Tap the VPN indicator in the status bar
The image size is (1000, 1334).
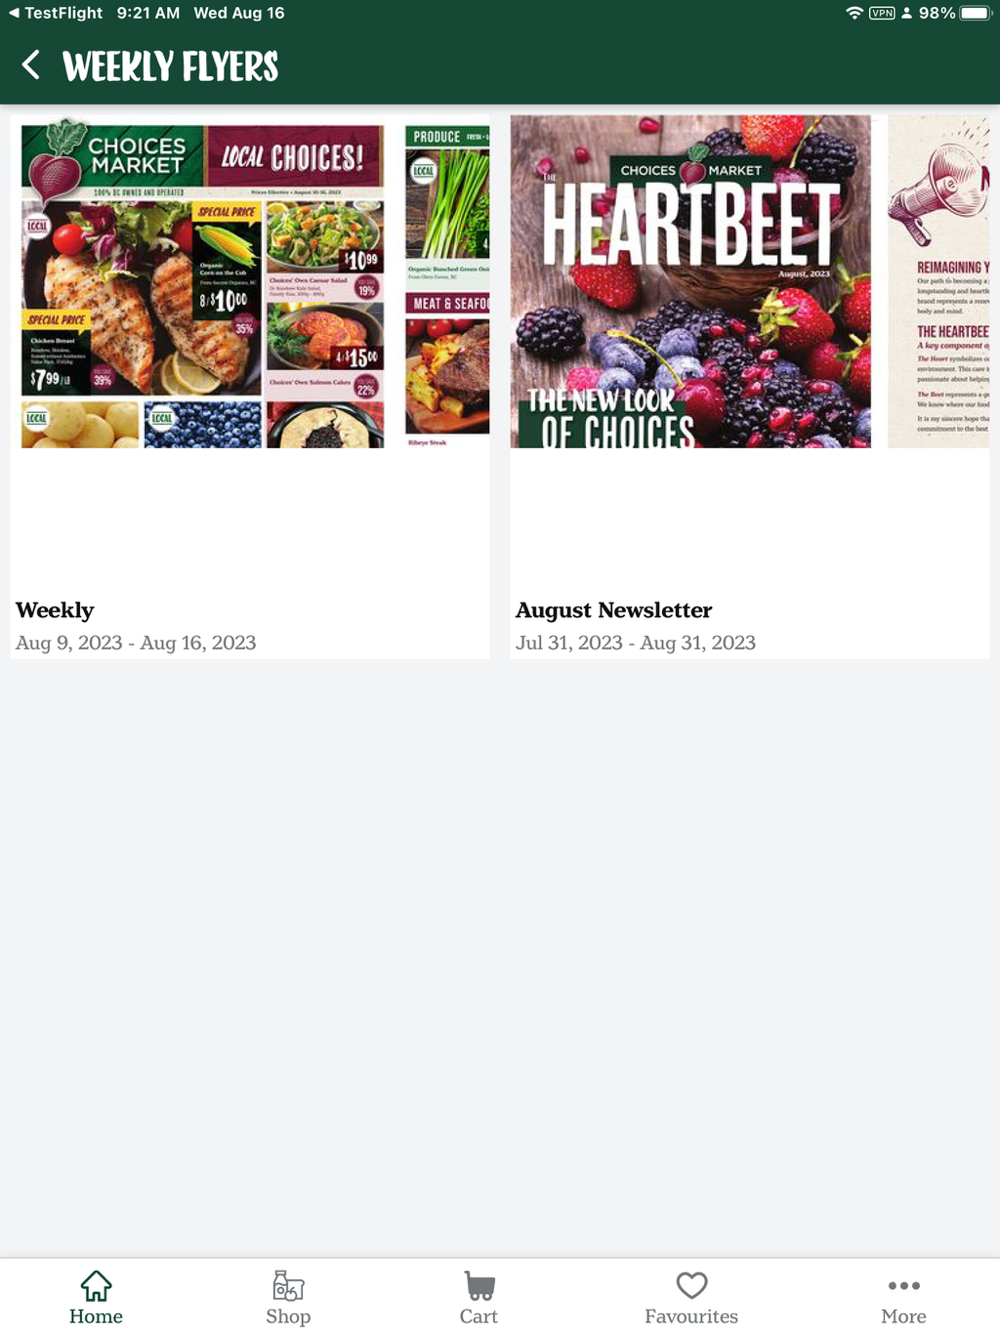tap(882, 13)
